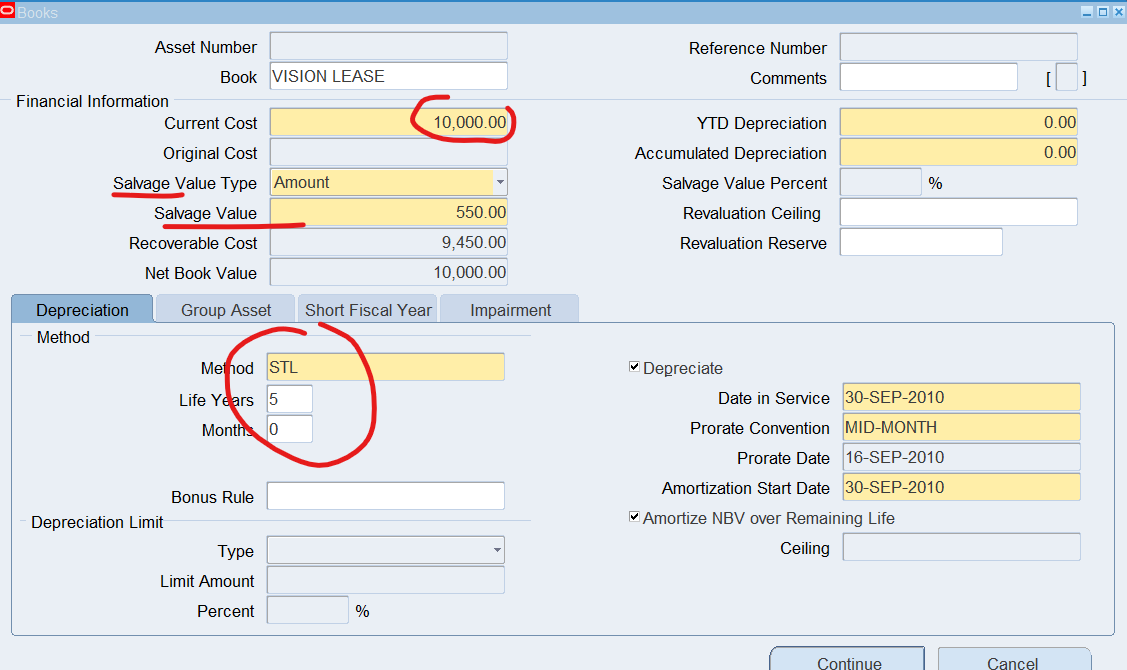Open the Salvage Value Type dropdown
Screen dimensions: 1127x670
click(500, 183)
